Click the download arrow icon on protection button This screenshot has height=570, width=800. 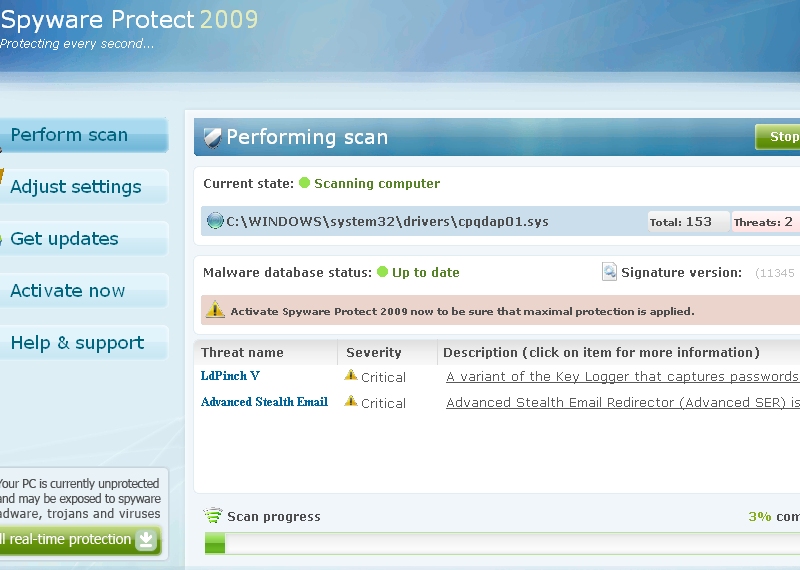pyautogui.click(x=146, y=540)
